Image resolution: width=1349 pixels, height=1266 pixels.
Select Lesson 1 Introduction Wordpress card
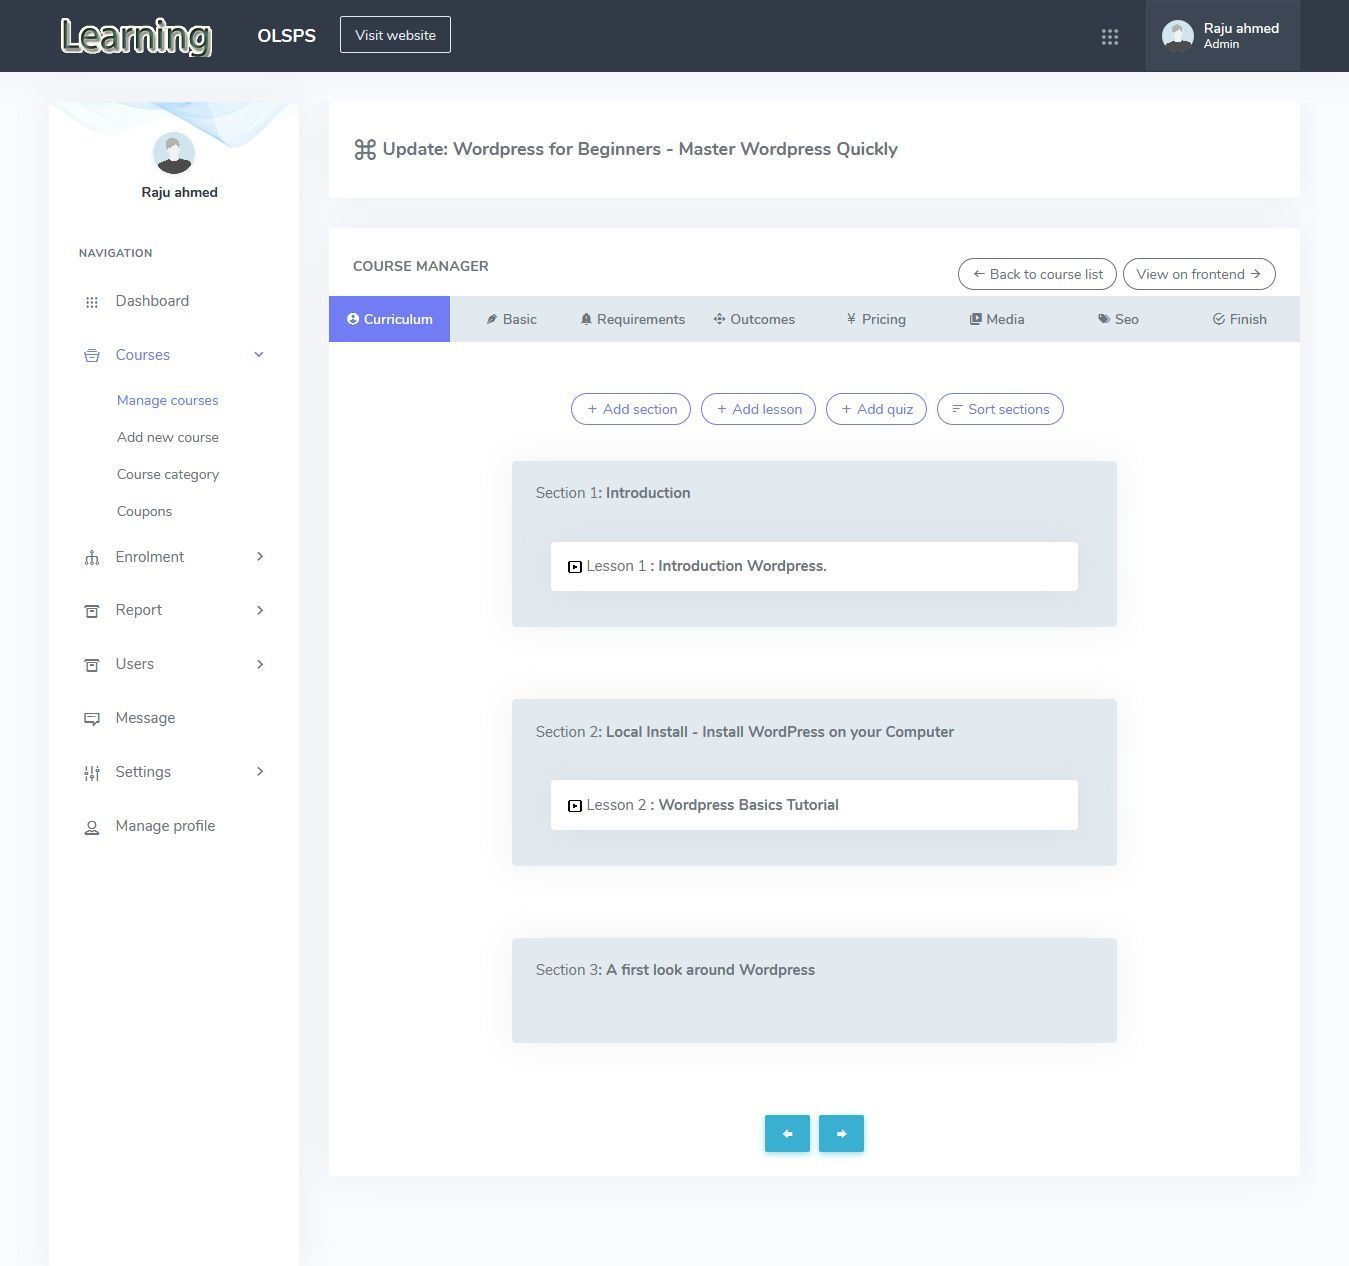coord(814,566)
